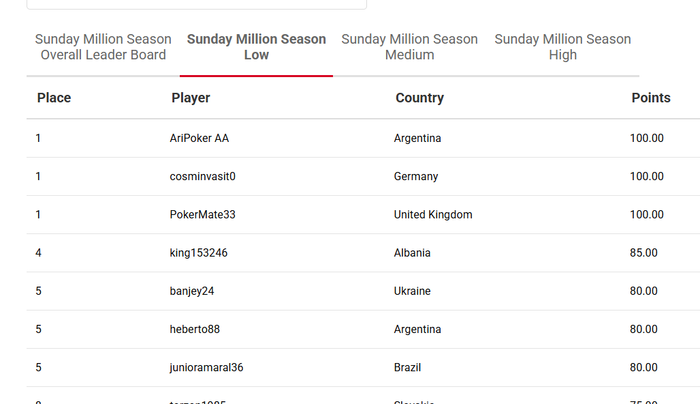Click the Brazil country cell
The height and width of the screenshot is (404, 700).
pos(409,367)
